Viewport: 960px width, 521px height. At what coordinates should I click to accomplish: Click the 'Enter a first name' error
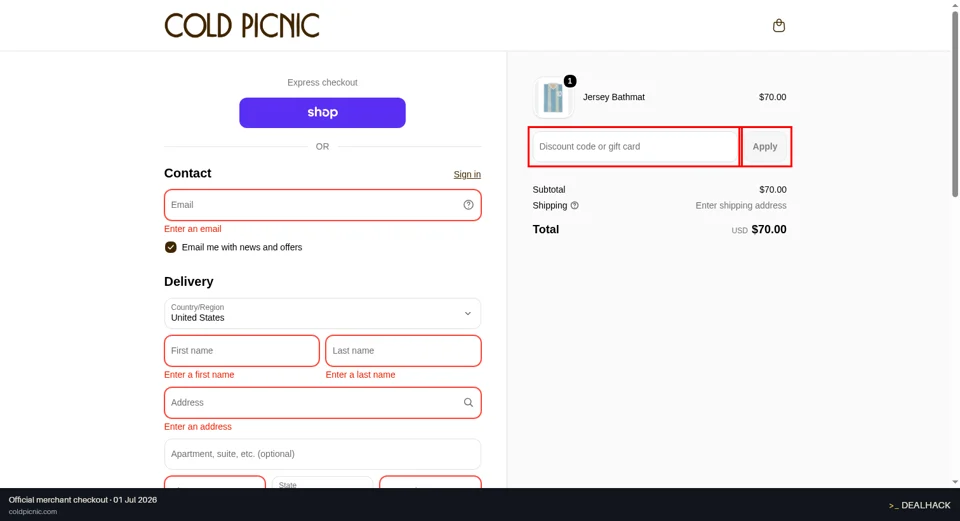tap(199, 375)
